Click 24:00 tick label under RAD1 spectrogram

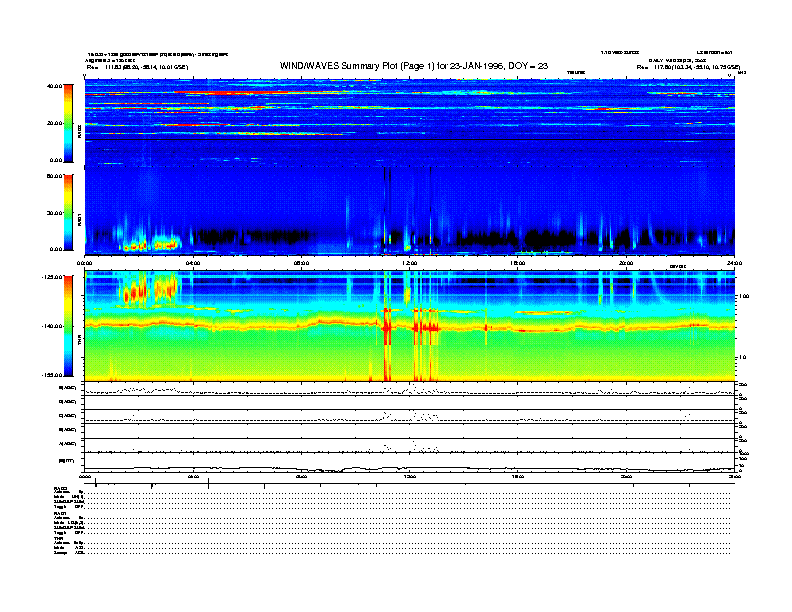tap(734, 263)
